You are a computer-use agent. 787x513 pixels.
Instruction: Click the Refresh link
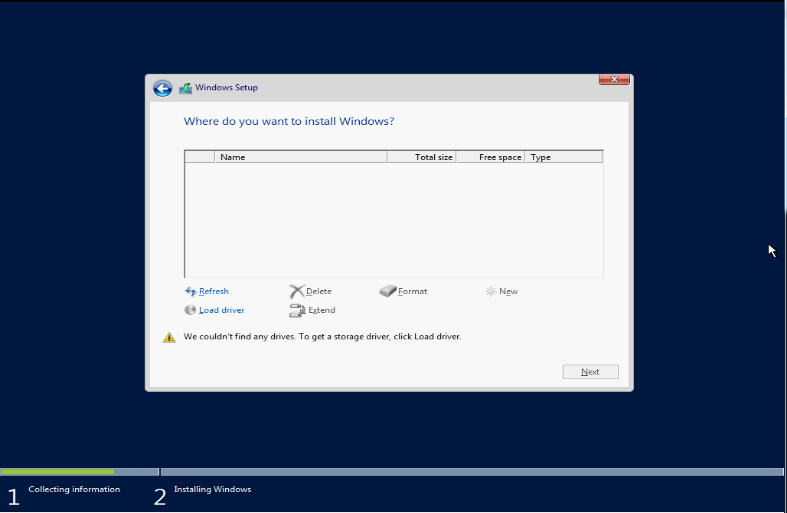click(x=214, y=291)
